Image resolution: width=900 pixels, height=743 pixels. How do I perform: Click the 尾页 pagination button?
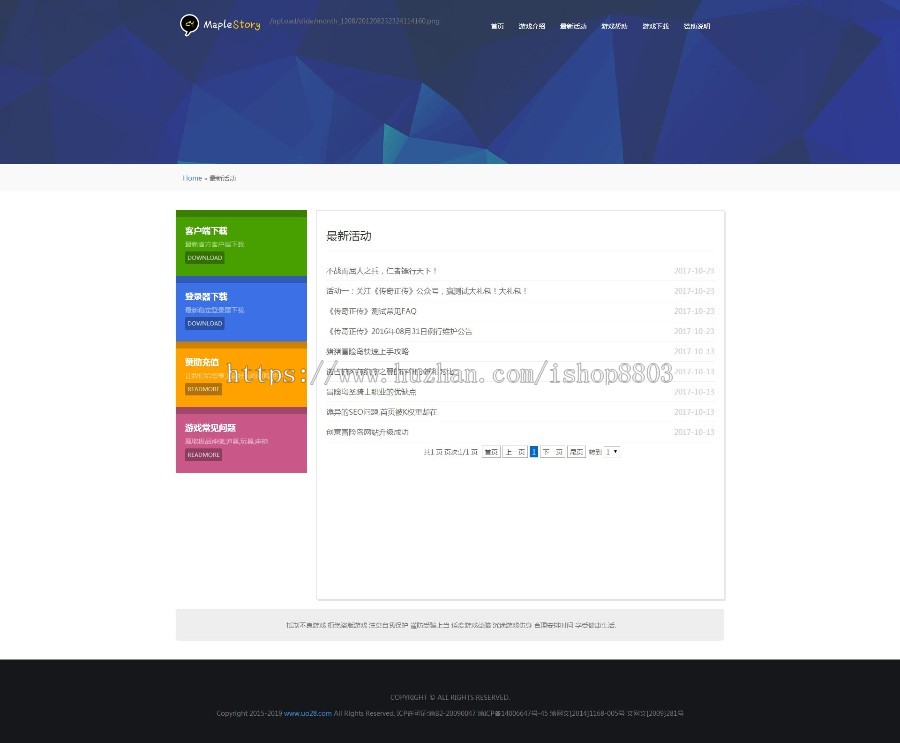tap(576, 452)
